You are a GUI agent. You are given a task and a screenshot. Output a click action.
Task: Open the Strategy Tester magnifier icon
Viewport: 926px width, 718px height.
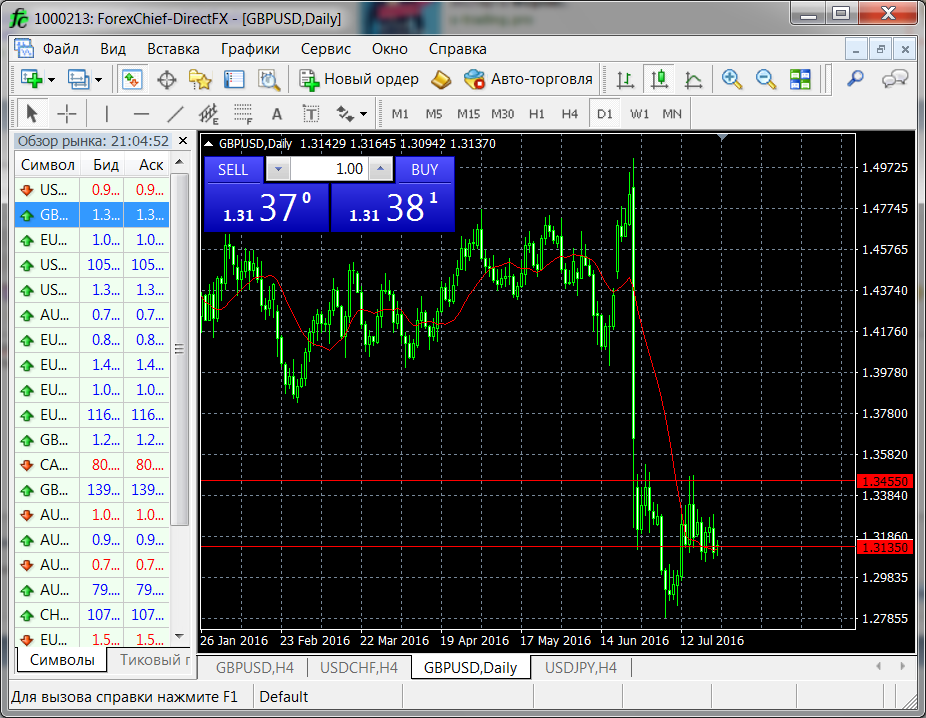tap(269, 79)
